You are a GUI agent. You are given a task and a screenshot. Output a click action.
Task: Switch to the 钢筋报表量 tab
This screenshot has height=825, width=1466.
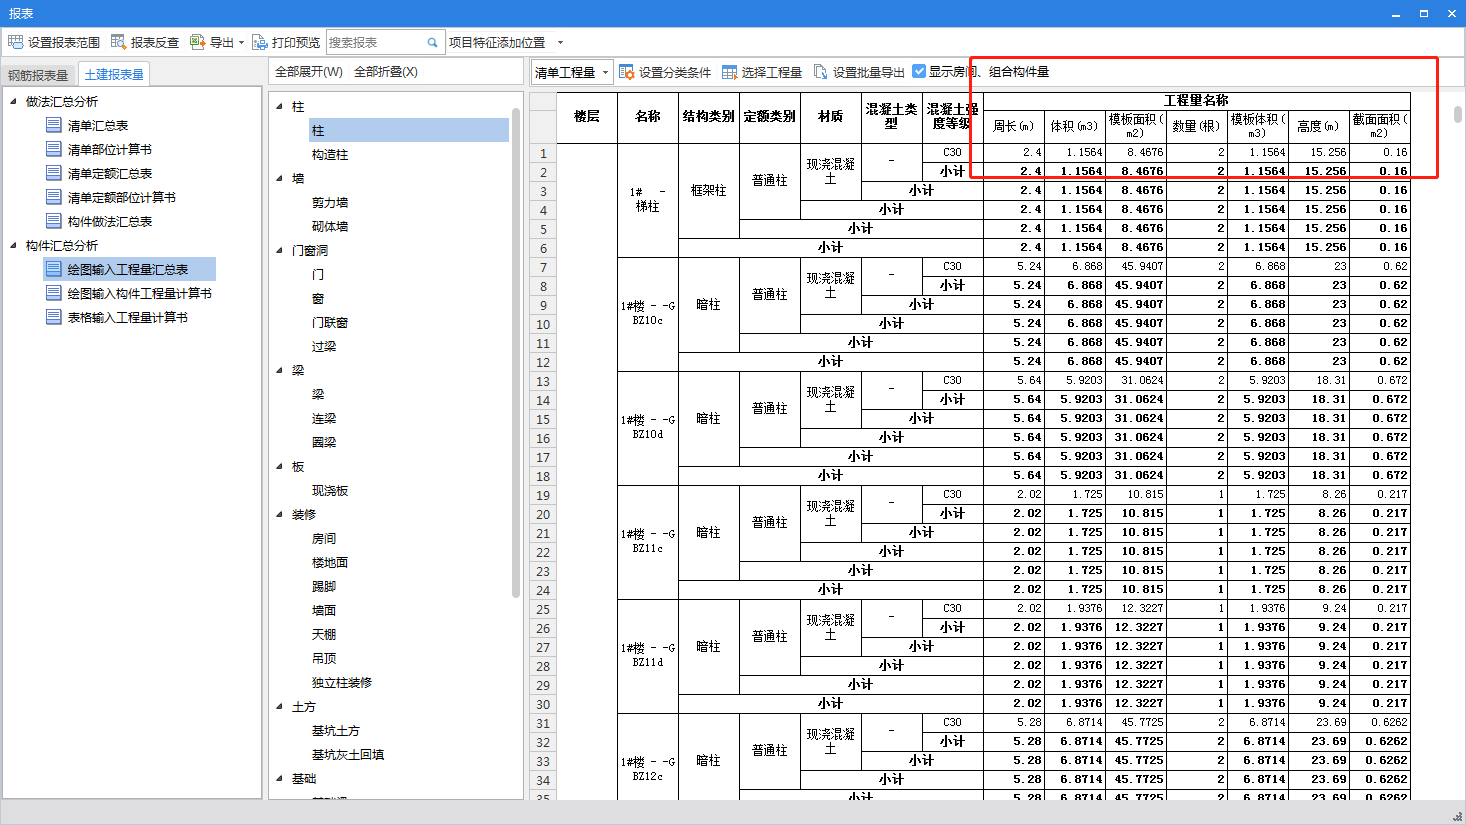click(38, 75)
